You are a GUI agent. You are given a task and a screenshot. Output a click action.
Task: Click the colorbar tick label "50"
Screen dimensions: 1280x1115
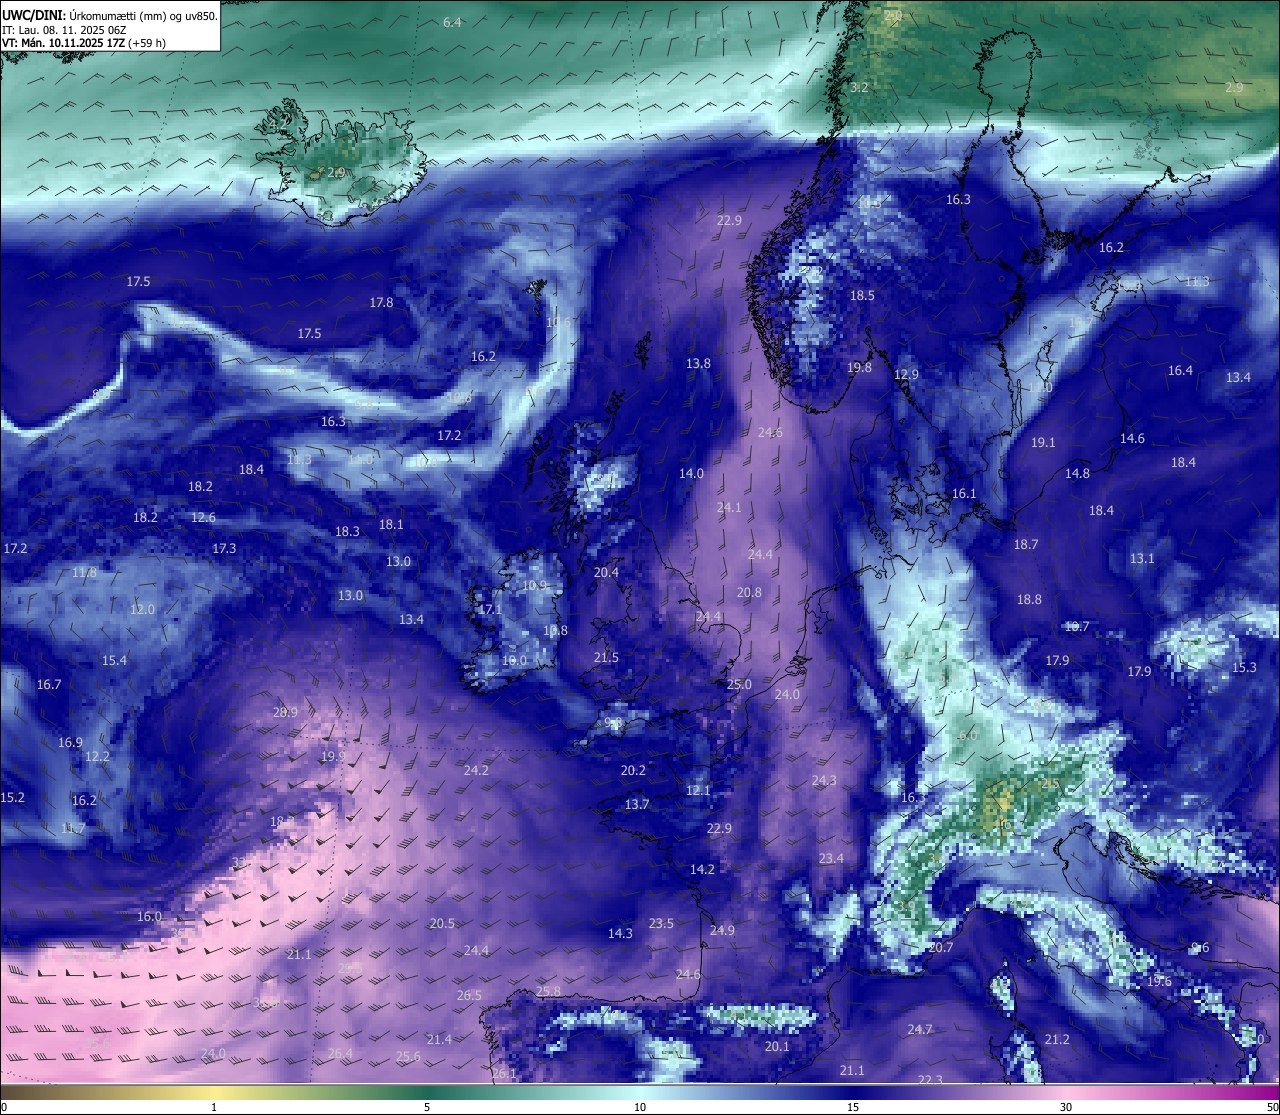(1271, 1107)
